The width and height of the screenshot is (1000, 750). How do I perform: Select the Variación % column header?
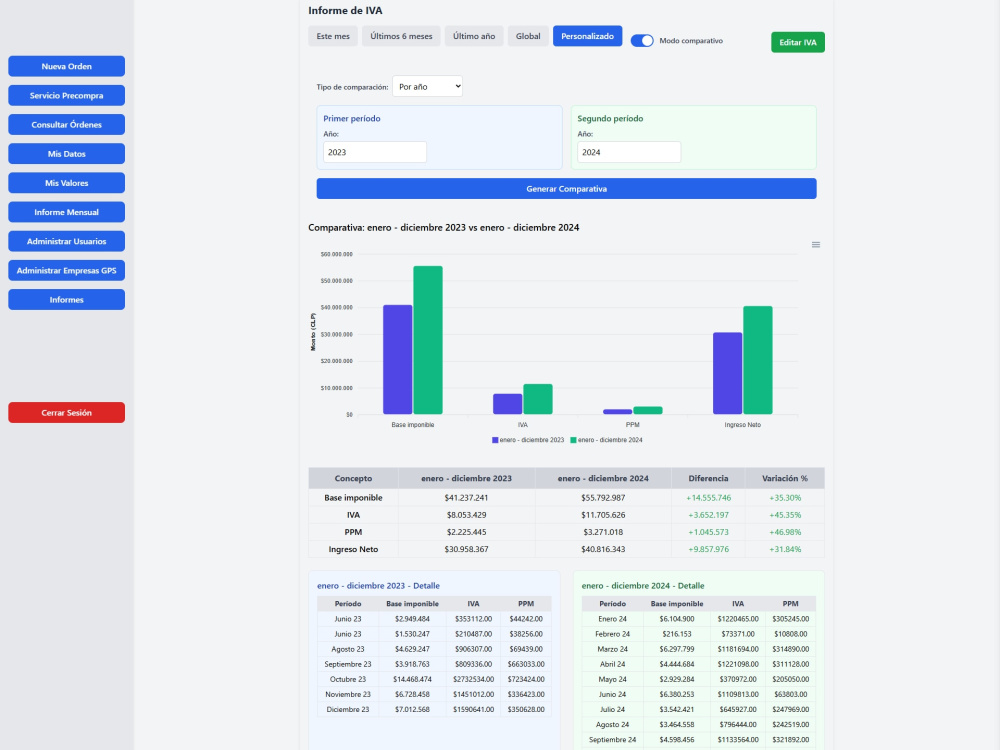[784, 478]
